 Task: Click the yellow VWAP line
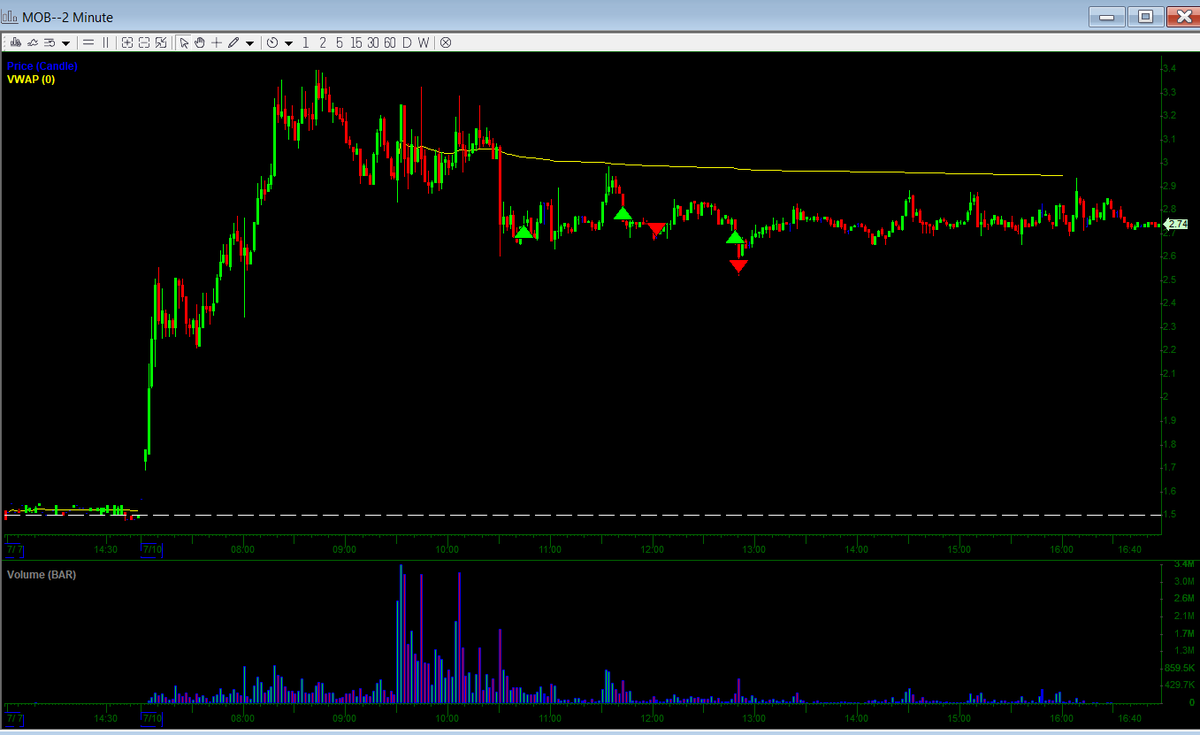tap(780, 170)
